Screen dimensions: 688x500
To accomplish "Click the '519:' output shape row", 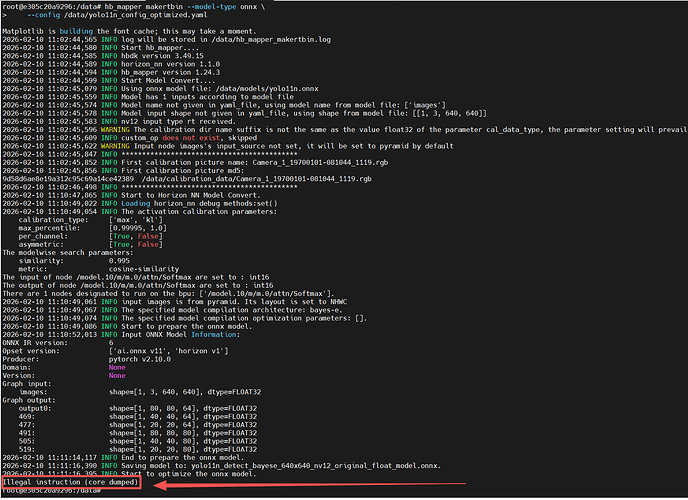I will pos(138,449).
